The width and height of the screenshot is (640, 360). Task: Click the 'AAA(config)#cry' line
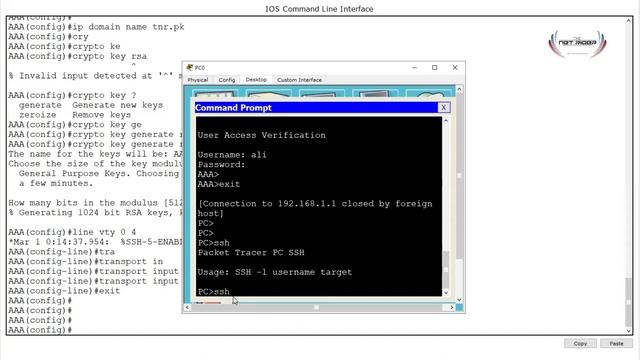pos(48,37)
